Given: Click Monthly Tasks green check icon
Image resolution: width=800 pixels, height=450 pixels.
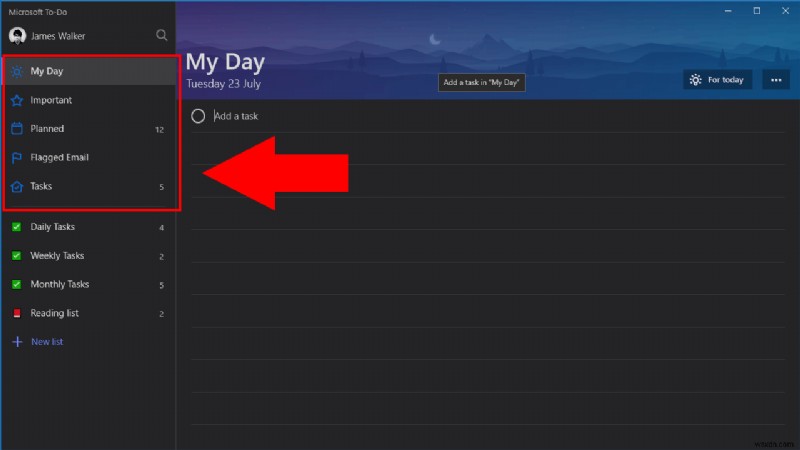Looking at the screenshot, I should click(16, 284).
